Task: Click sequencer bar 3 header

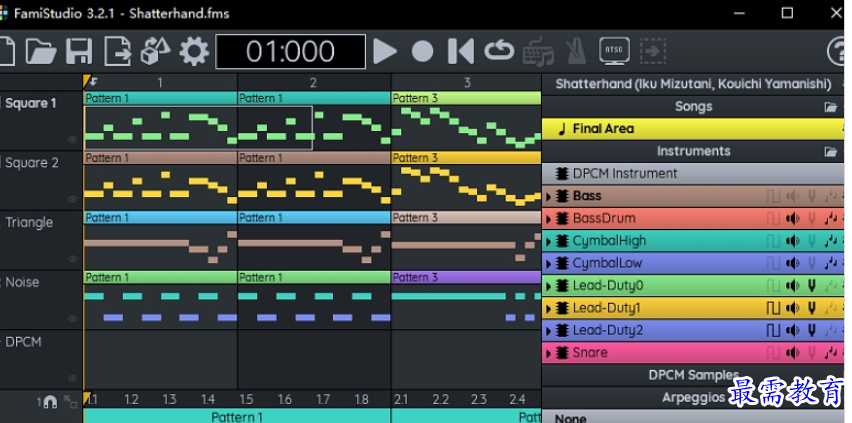Action: pyautogui.click(x=466, y=83)
